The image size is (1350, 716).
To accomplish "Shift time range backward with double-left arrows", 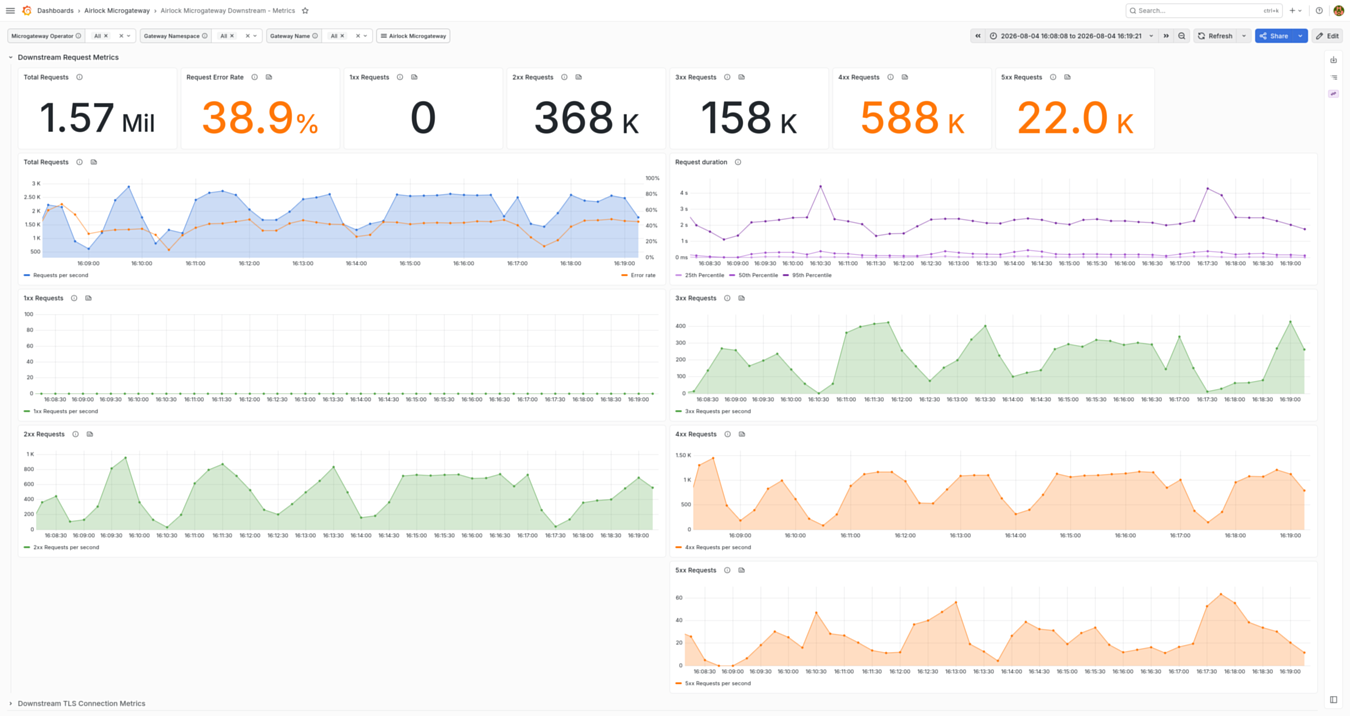I will (x=978, y=36).
